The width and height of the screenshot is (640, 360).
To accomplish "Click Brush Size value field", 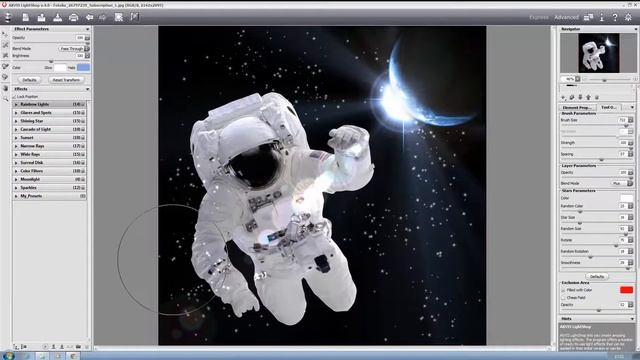I will click(x=623, y=120).
